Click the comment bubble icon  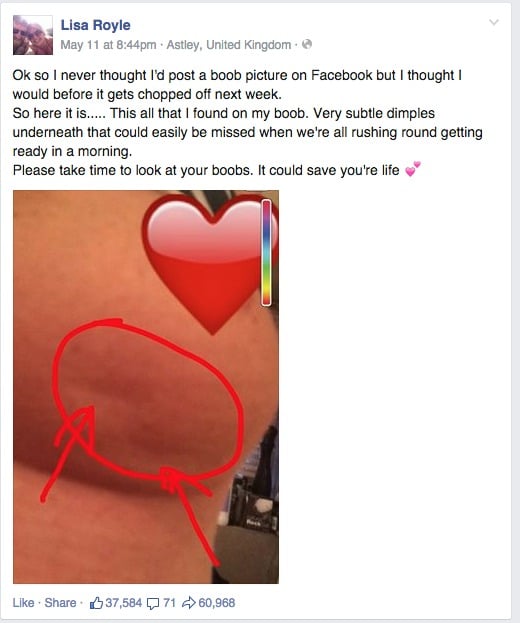point(153,604)
